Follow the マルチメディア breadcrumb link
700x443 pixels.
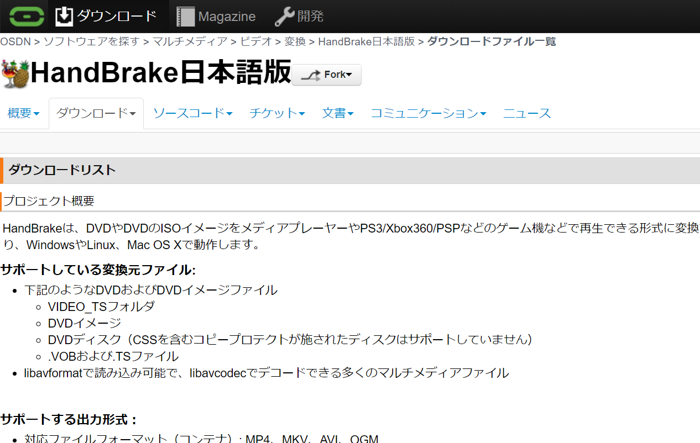coord(190,42)
